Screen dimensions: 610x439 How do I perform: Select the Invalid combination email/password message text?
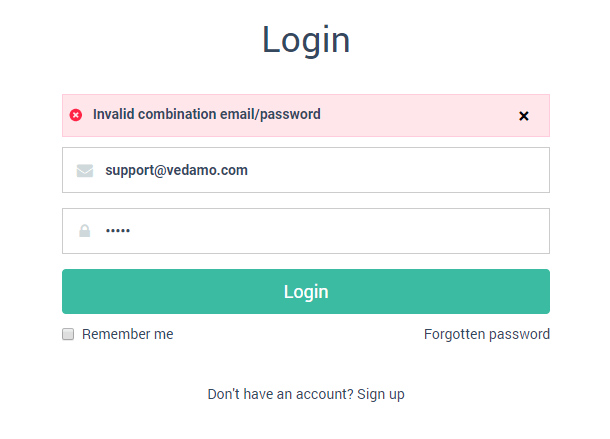coord(207,114)
